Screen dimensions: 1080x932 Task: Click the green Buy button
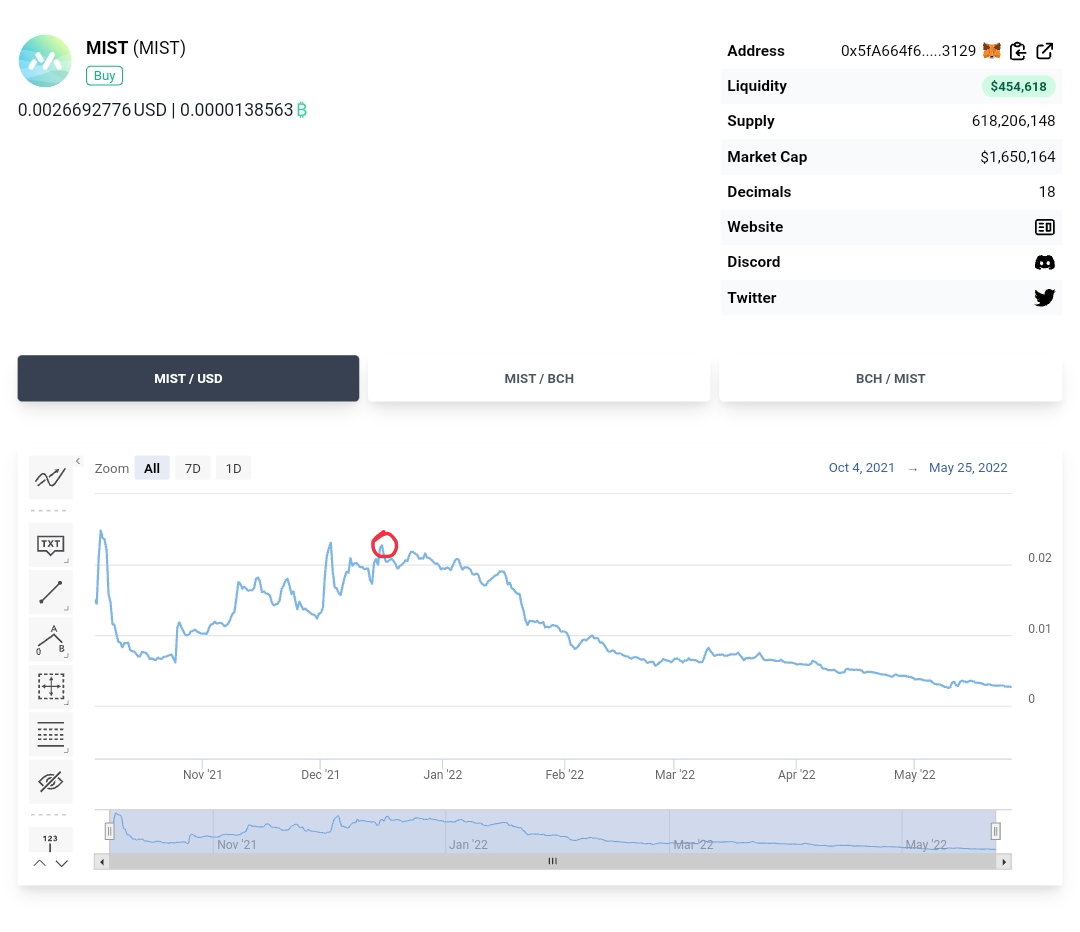[104, 76]
